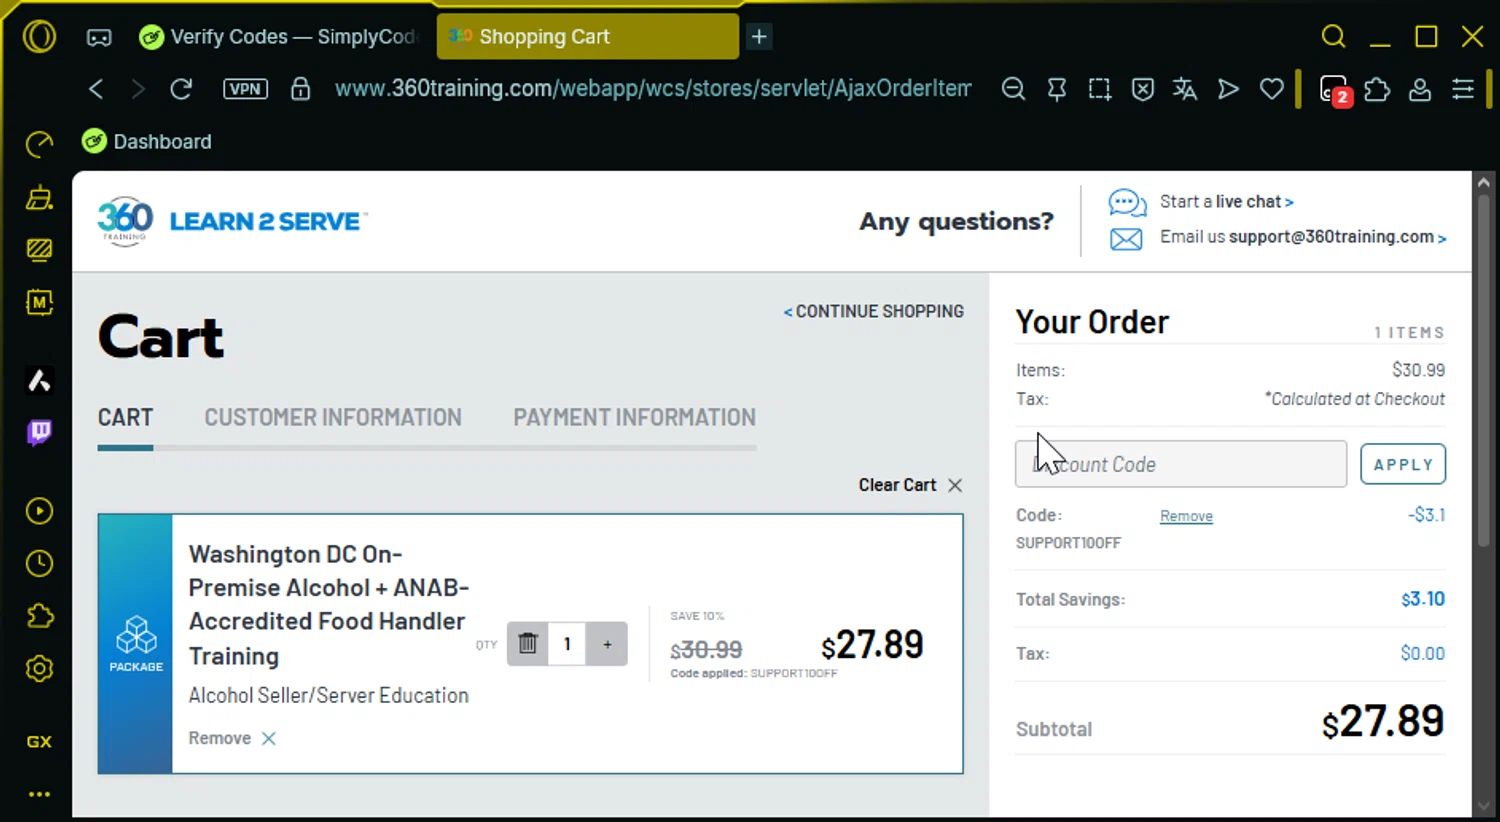Delete item with the trash can button
Image resolution: width=1500 pixels, height=822 pixels.
[x=528, y=644]
